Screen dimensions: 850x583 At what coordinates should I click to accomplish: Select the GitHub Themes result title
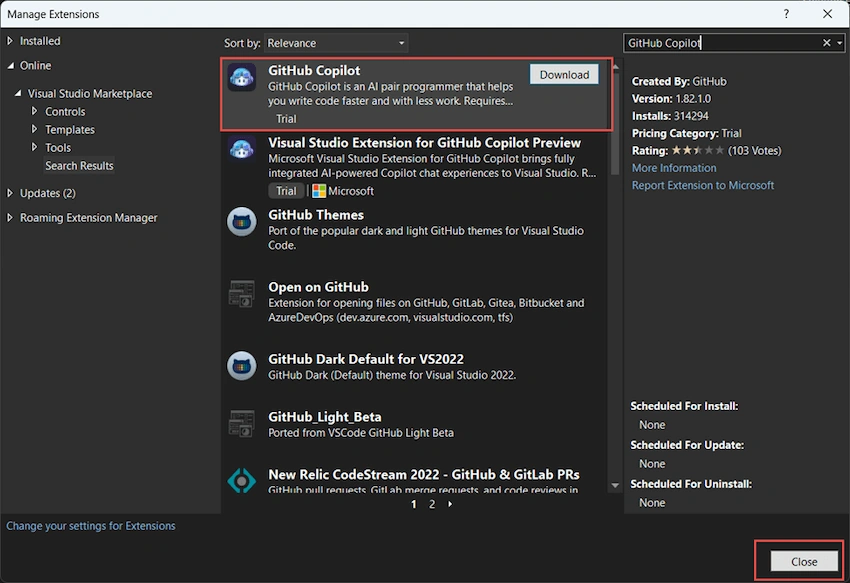(x=316, y=215)
